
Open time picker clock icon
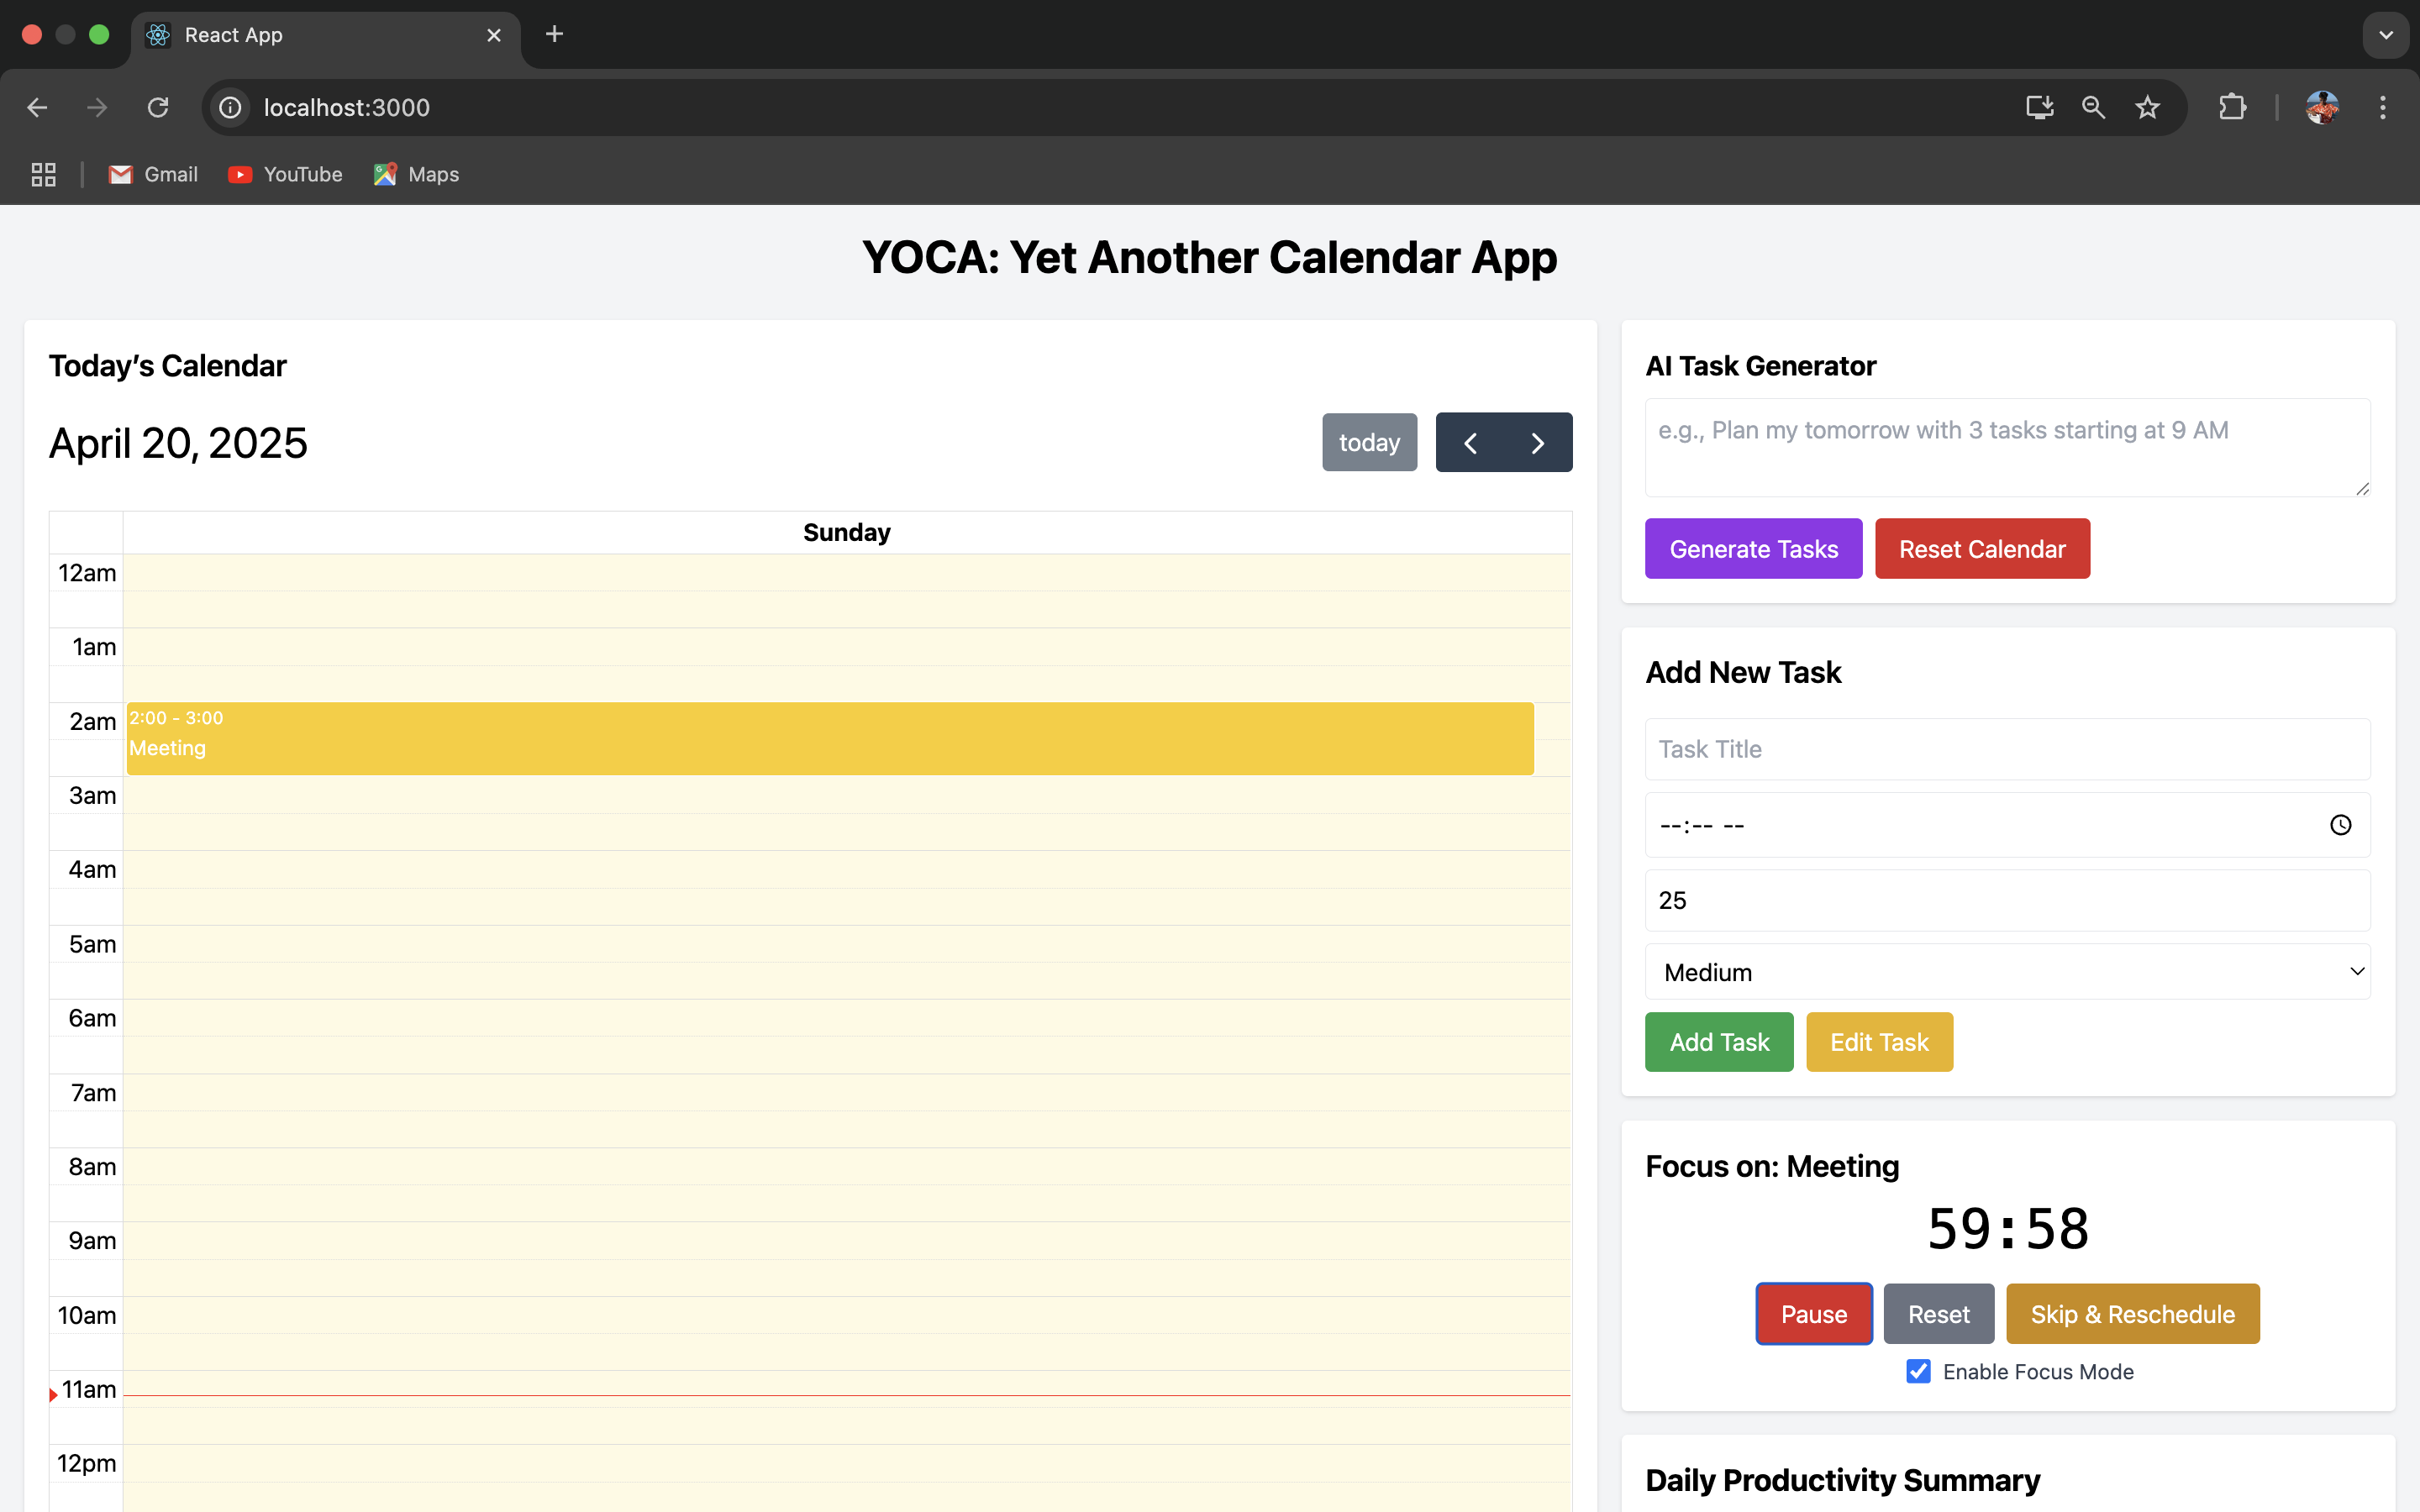[2340, 825]
